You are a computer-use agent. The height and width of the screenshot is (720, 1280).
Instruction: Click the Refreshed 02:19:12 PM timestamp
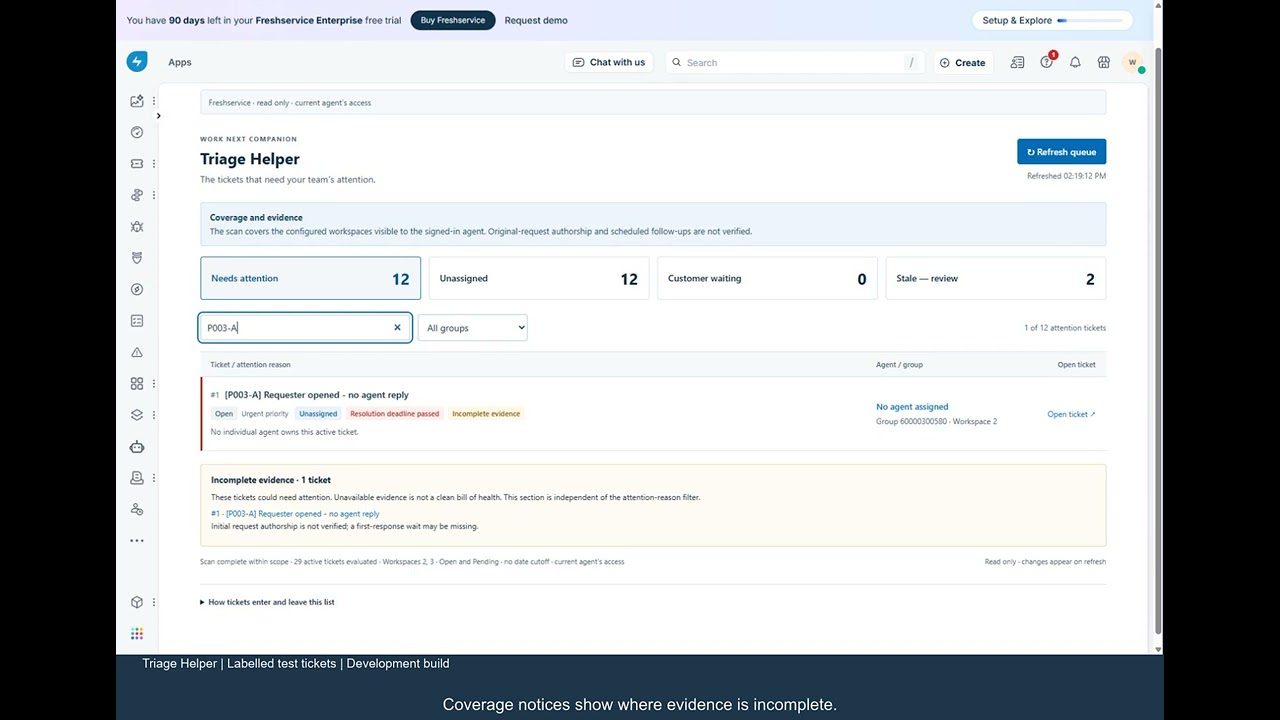tap(1066, 176)
